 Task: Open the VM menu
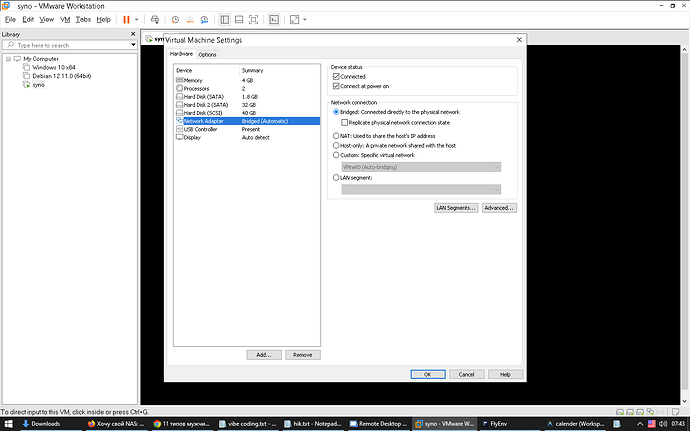click(65, 19)
